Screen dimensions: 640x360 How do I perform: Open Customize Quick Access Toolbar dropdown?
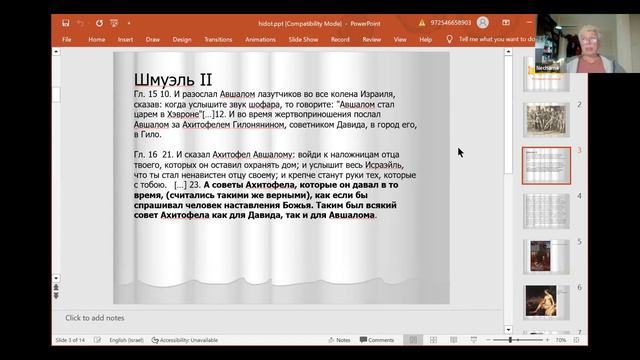click(129, 23)
